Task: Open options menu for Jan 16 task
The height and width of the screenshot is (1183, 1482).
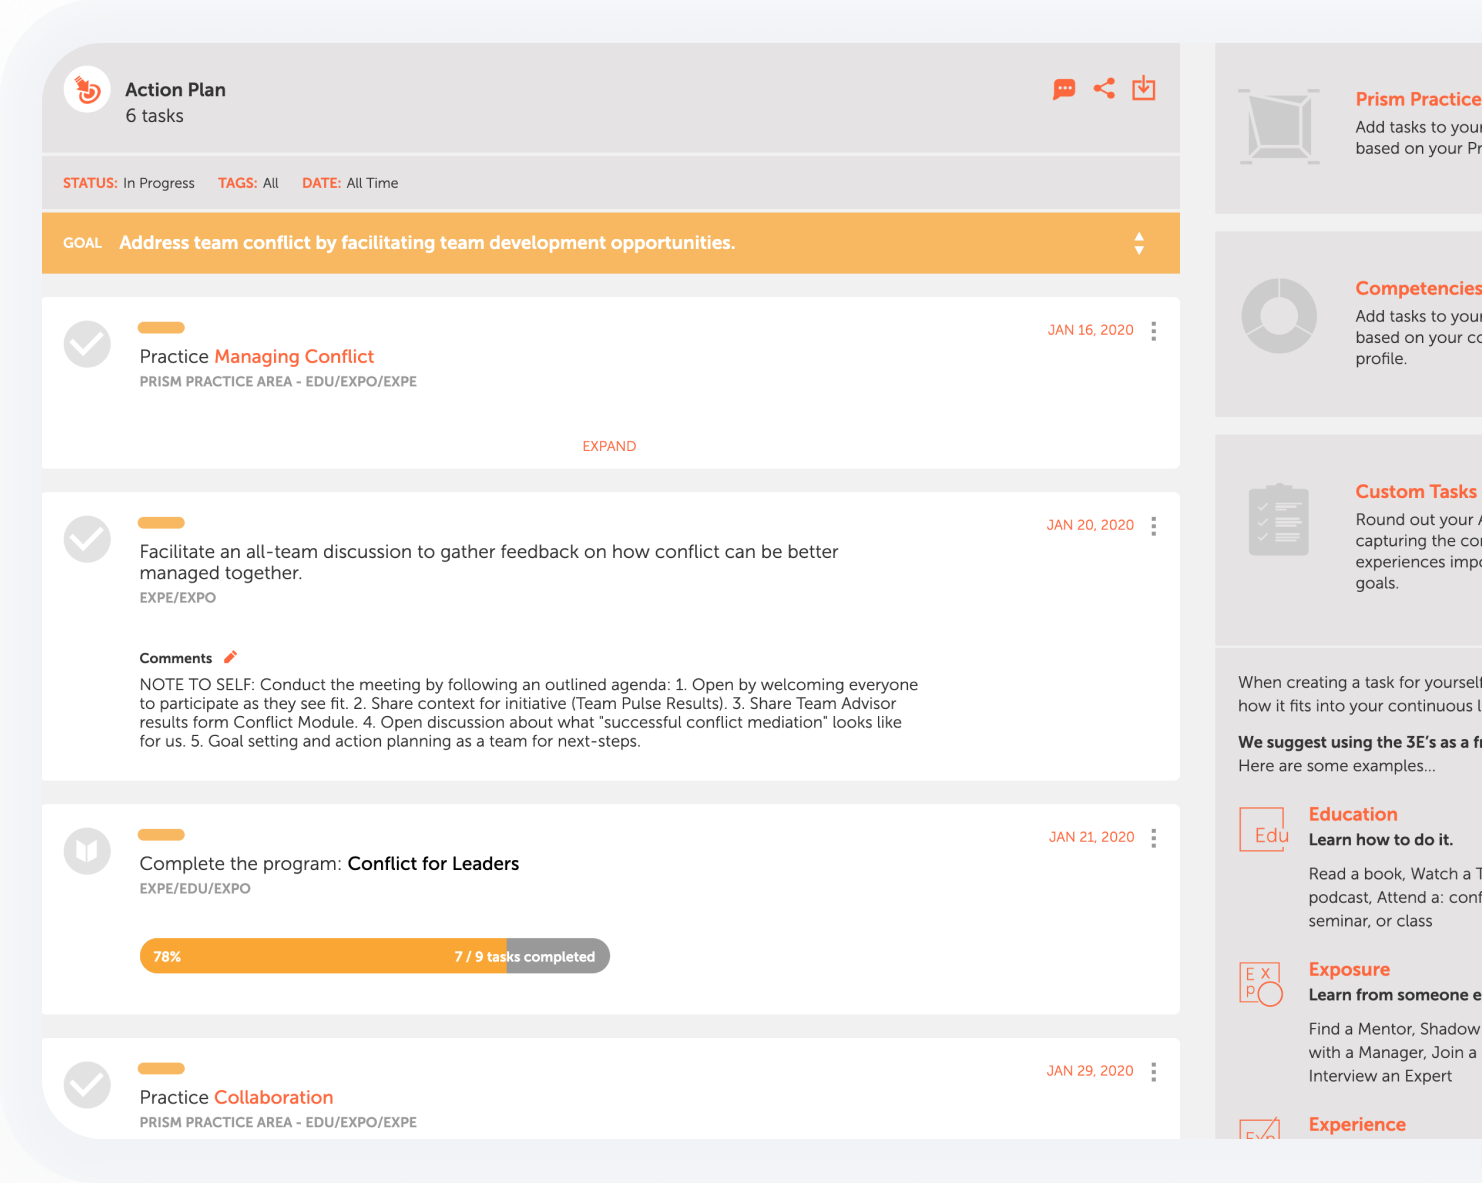Action: [1154, 331]
